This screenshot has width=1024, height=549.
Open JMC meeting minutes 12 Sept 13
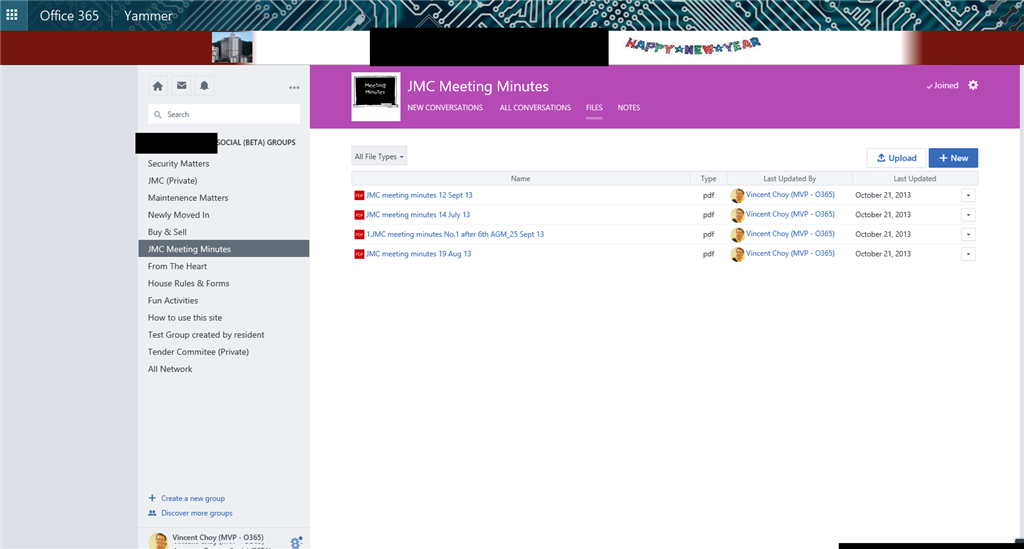[419, 195]
